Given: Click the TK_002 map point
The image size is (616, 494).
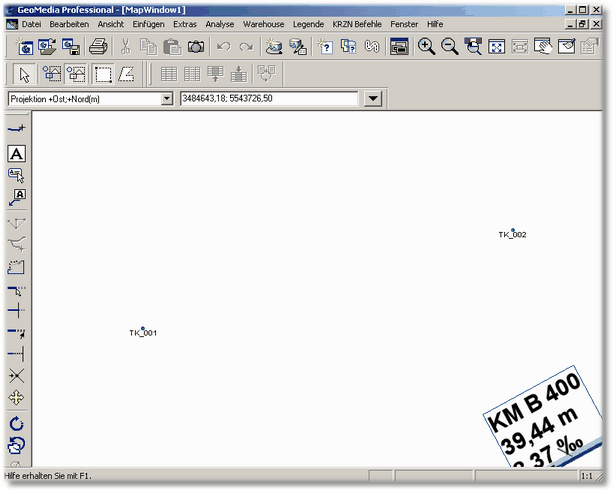Looking at the screenshot, I should tap(513, 231).
